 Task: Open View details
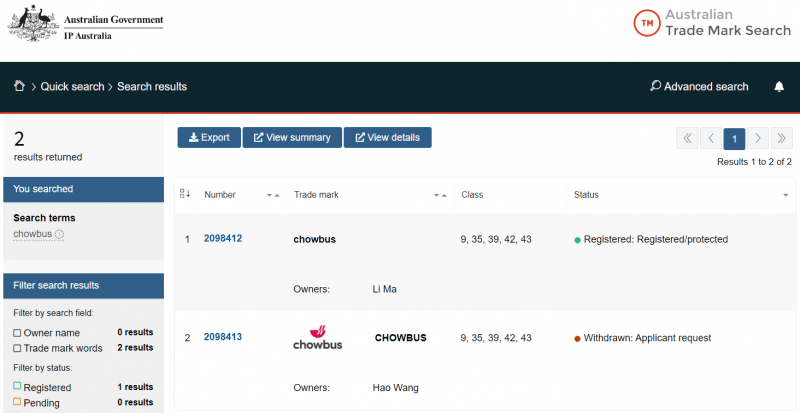click(388, 137)
